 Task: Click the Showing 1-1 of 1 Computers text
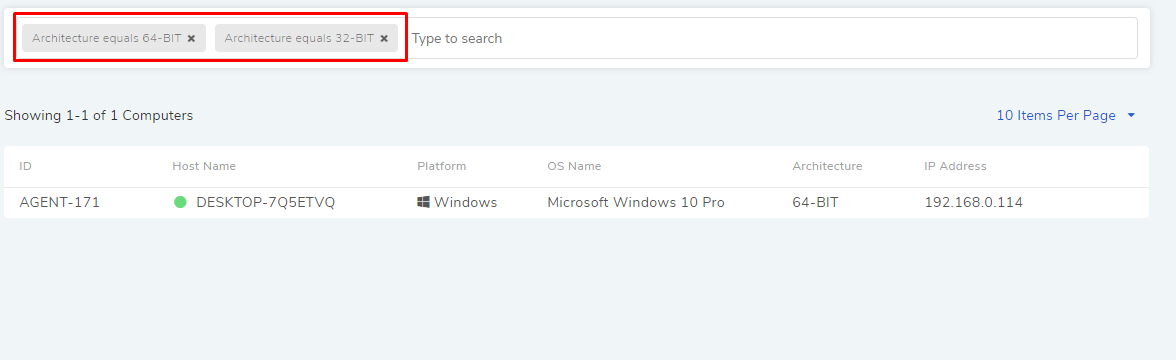pos(99,116)
